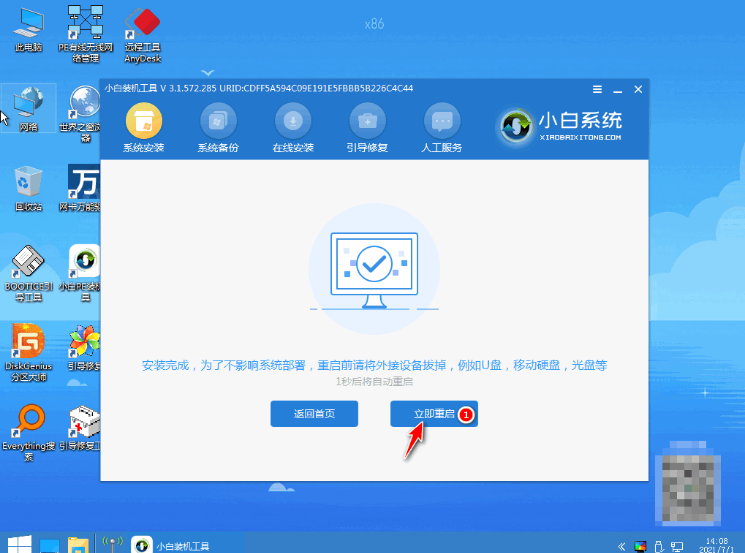Minimize the 小白装机工具 window
This screenshot has width=745, height=553.
point(618,89)
